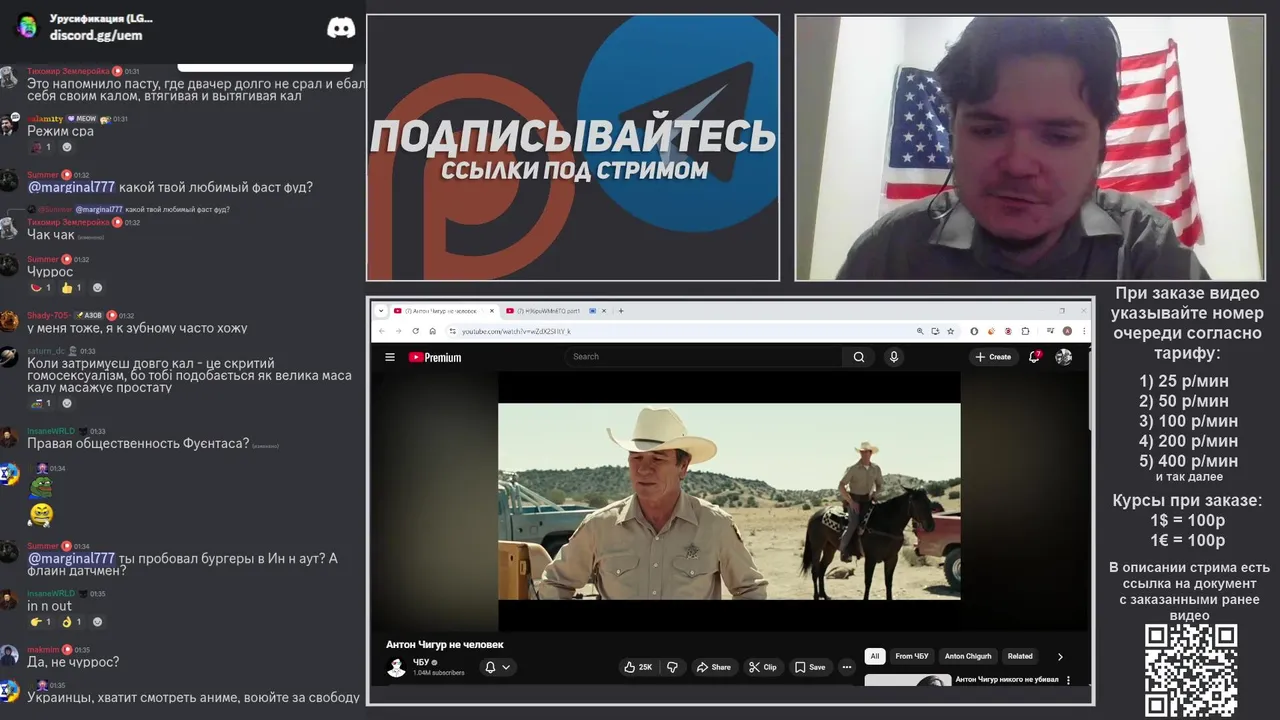Click the Create button in YouTube header

993,357
